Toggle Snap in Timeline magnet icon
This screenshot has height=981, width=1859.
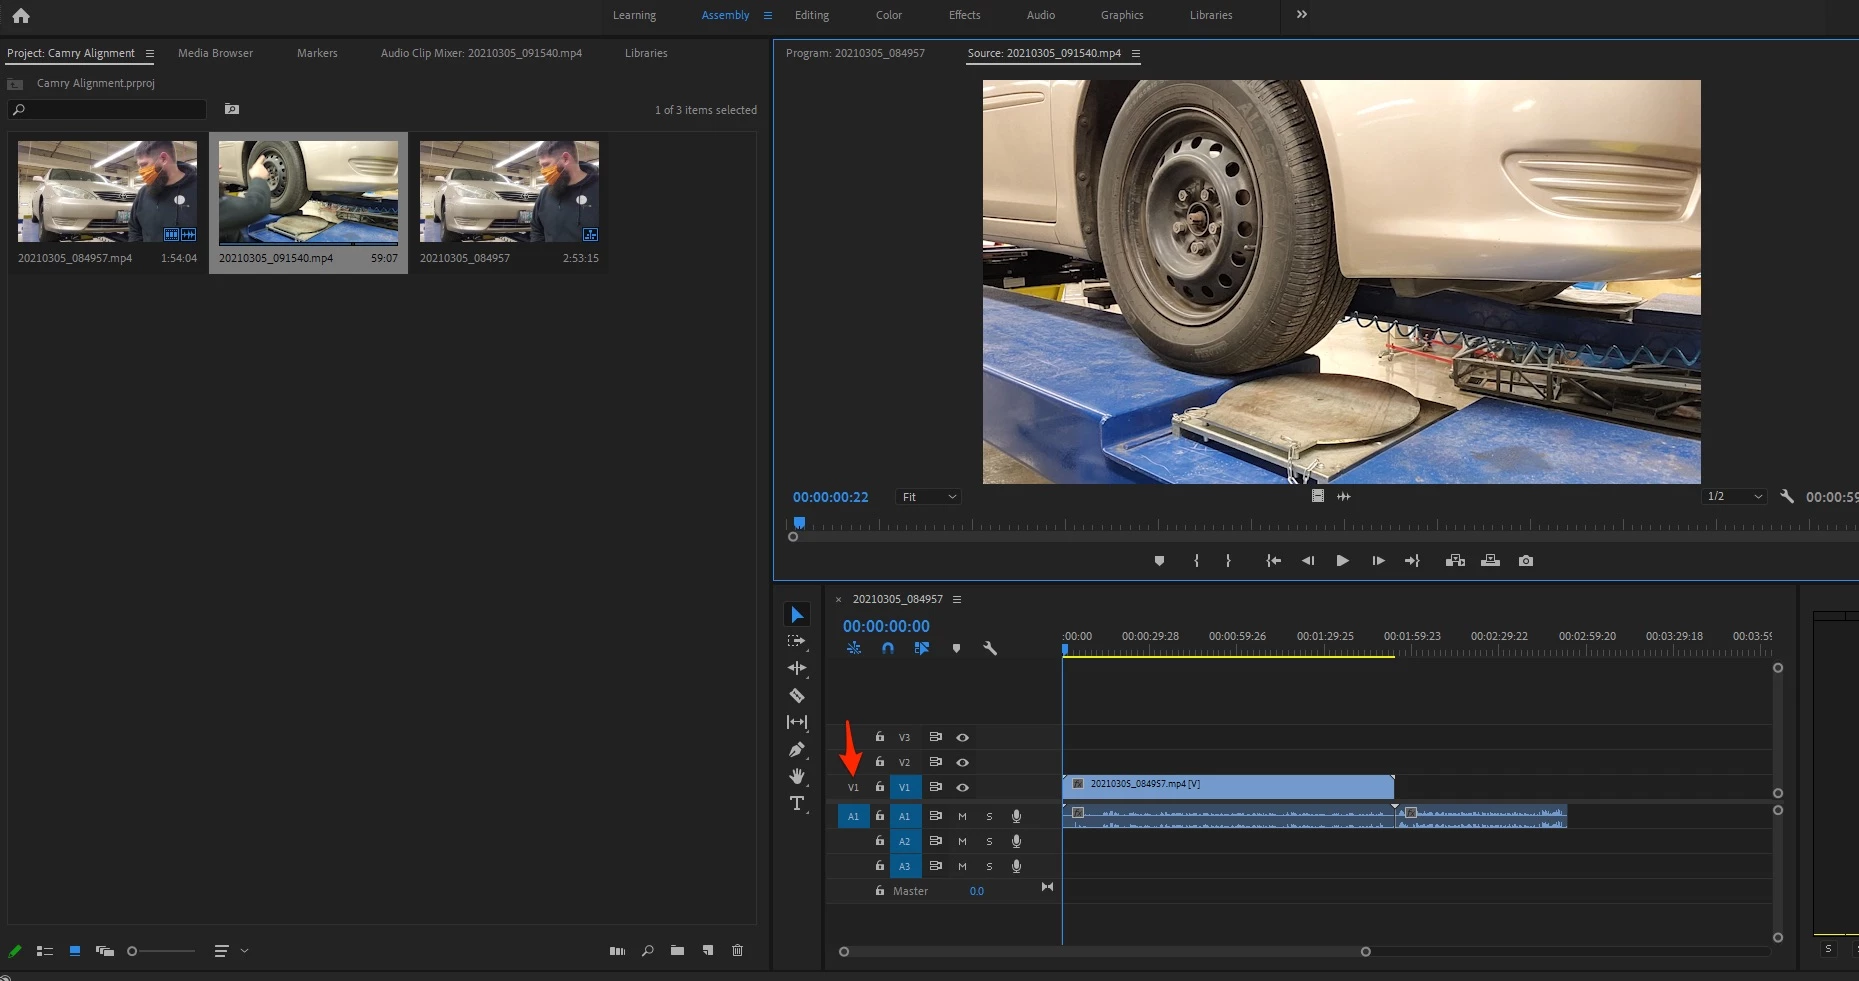click(887, 648)
